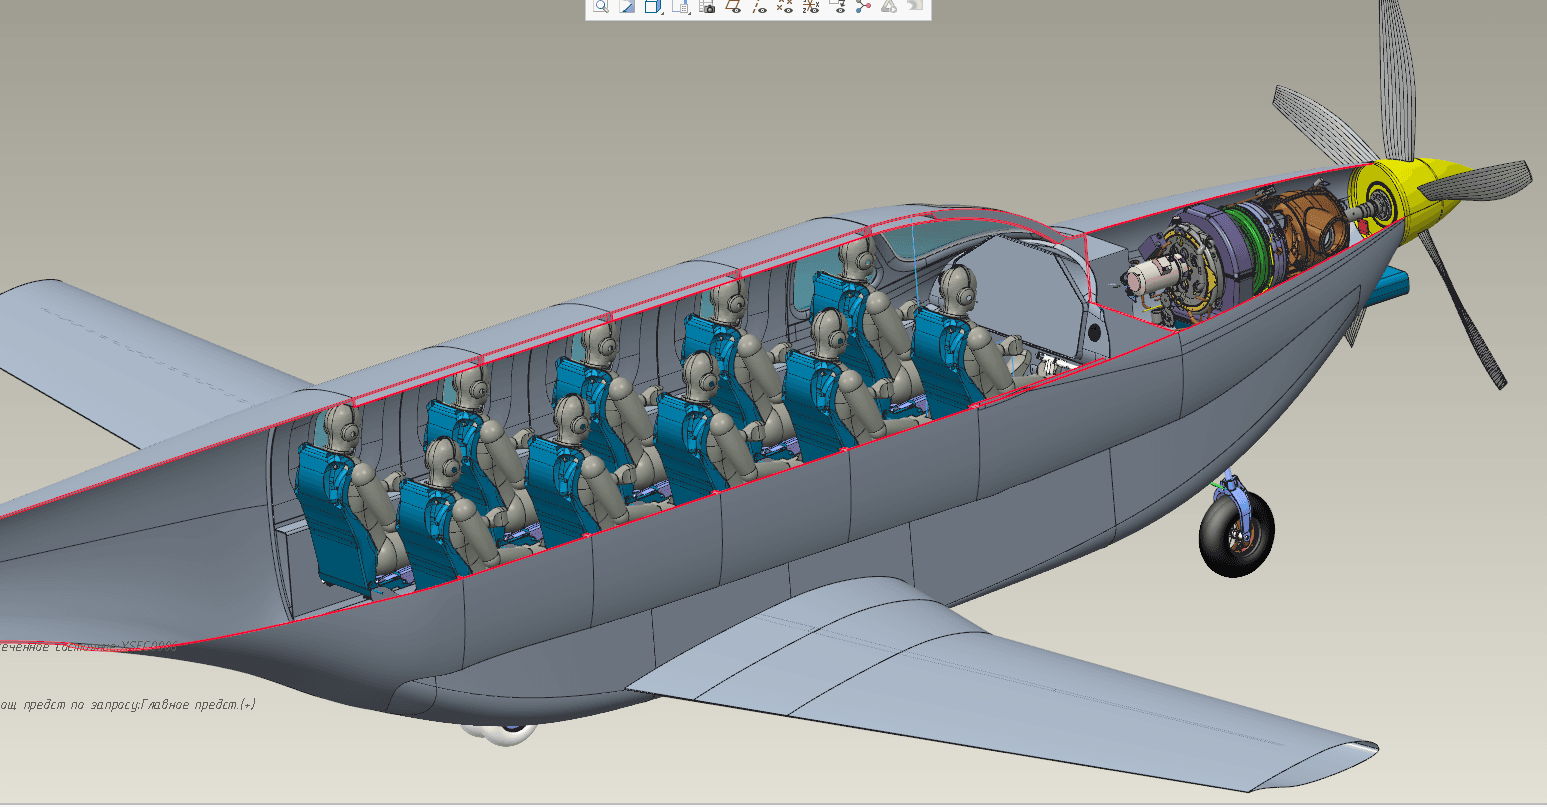This screenshot has width=1547, height=807.
Task: Click the last greyed-out toolbar icon
Action: pyautogui.click(x=915, y=5)
